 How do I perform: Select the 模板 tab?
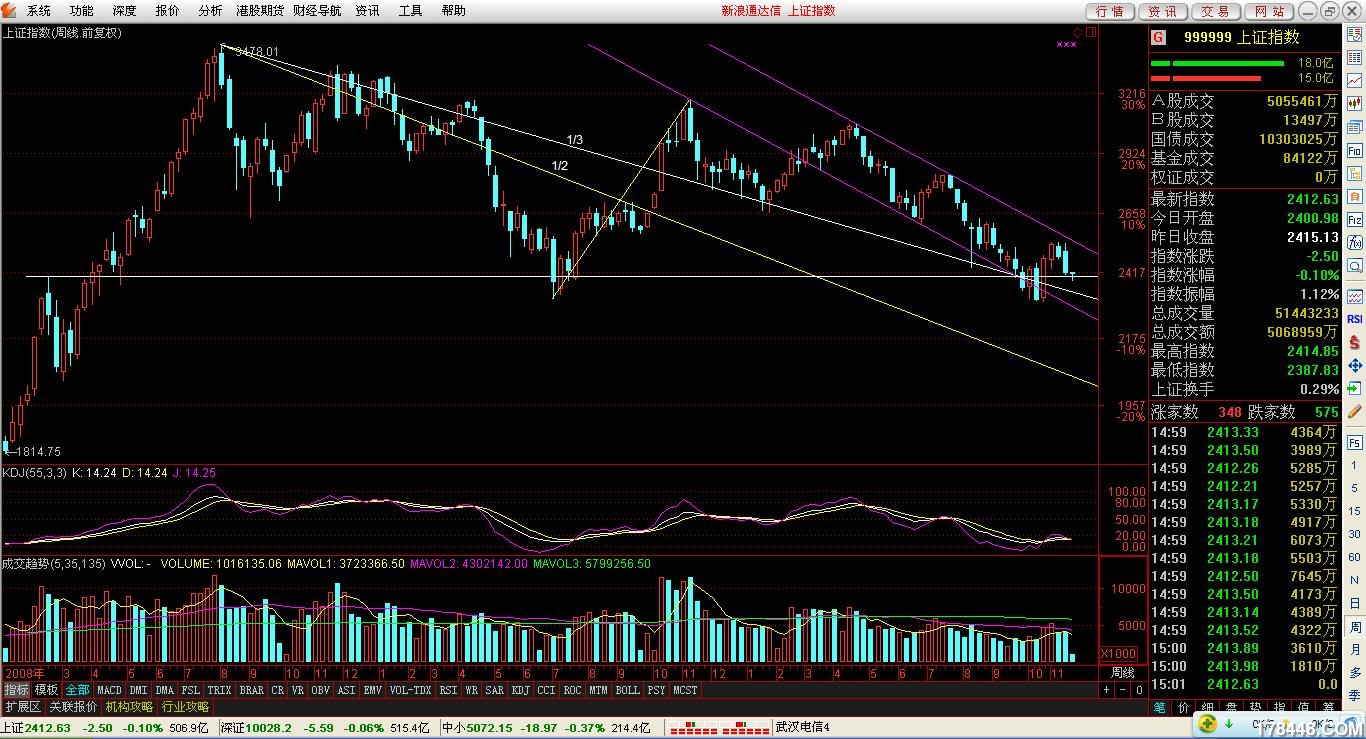46,690
